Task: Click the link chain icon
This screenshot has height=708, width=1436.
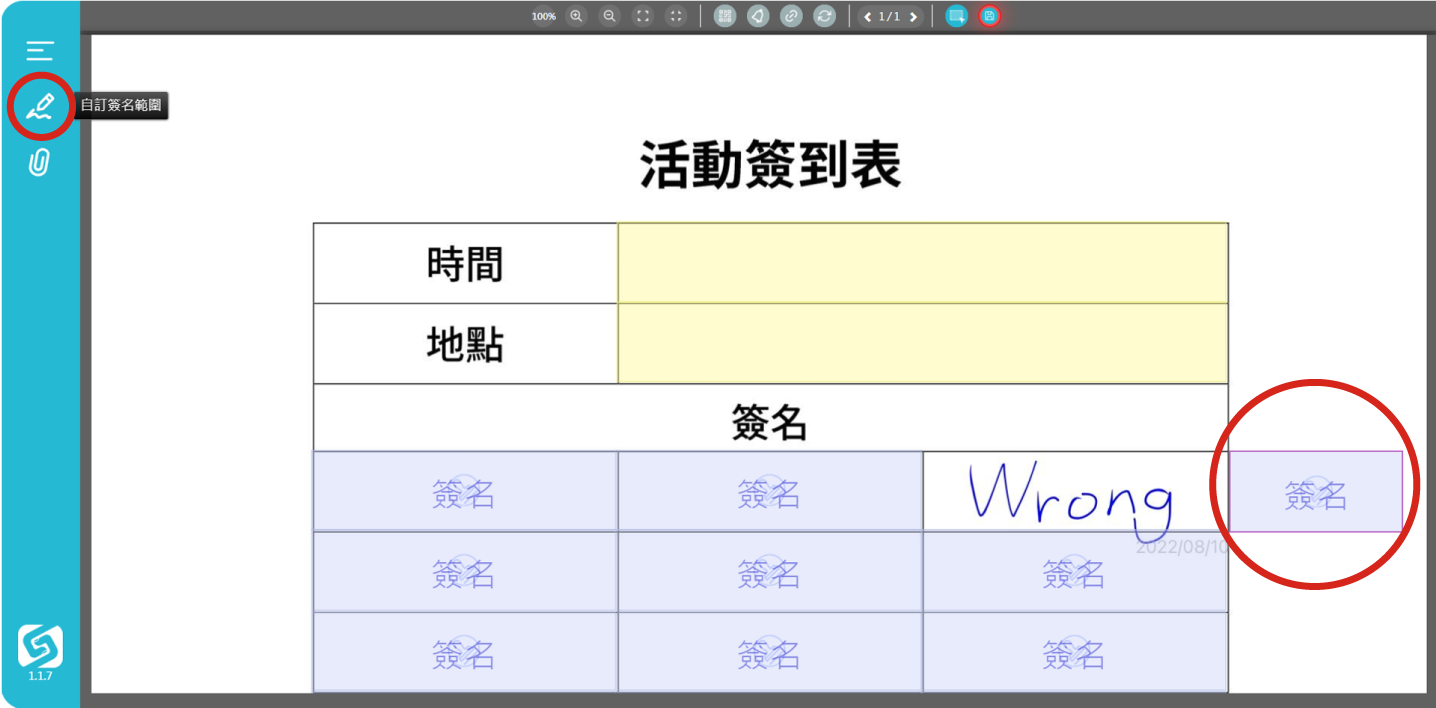Action: 791,16
